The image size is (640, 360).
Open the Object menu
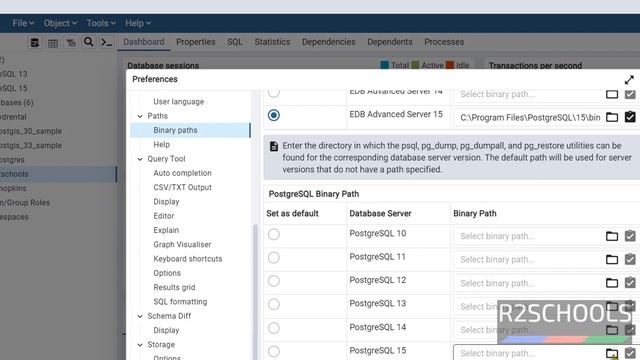60,23
